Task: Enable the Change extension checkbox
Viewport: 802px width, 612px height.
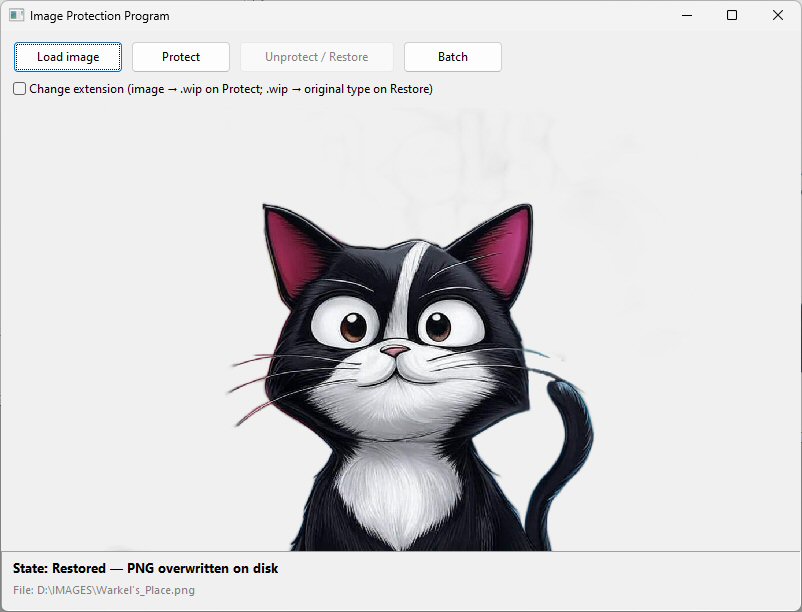Action: click(x=19, y=89)
